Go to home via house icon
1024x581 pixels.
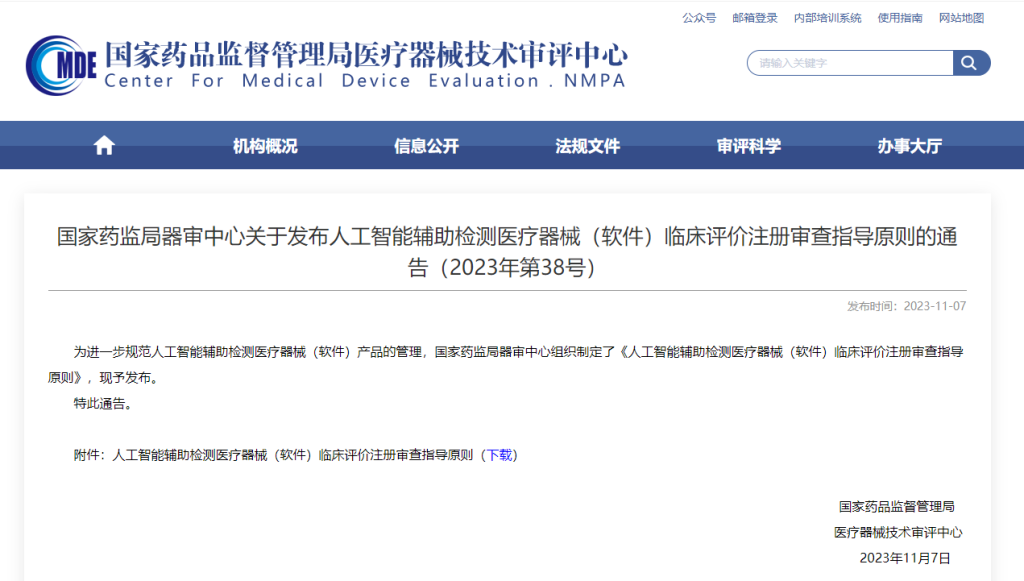(x=104, y=146)
